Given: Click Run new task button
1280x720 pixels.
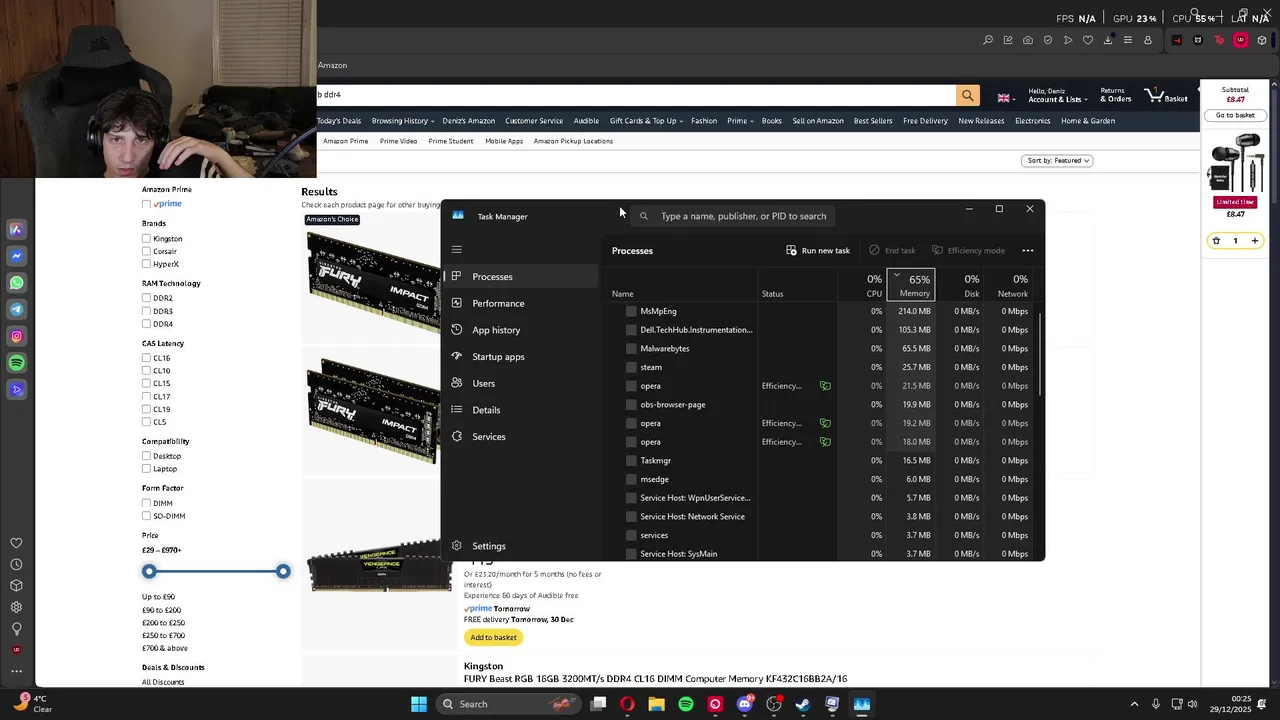Looking at the screenshot, I should (x=818, y=251).
